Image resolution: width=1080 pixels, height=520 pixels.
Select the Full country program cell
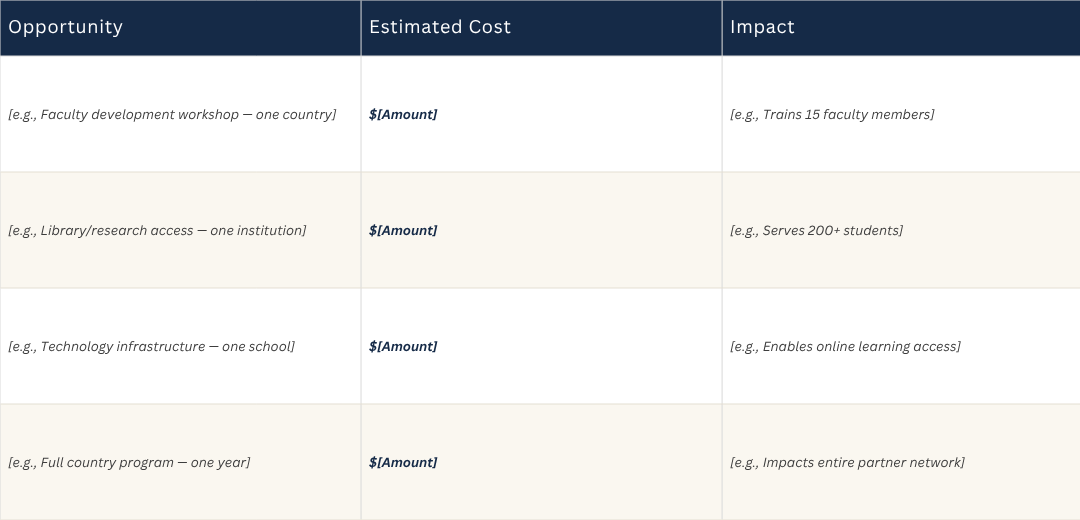(180, 462)
